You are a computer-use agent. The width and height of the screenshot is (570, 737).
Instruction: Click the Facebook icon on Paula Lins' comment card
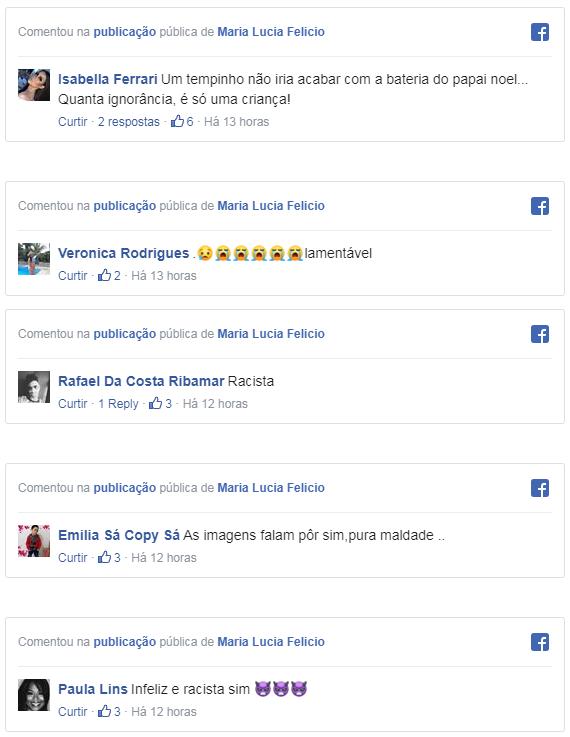tap(540, 642)
